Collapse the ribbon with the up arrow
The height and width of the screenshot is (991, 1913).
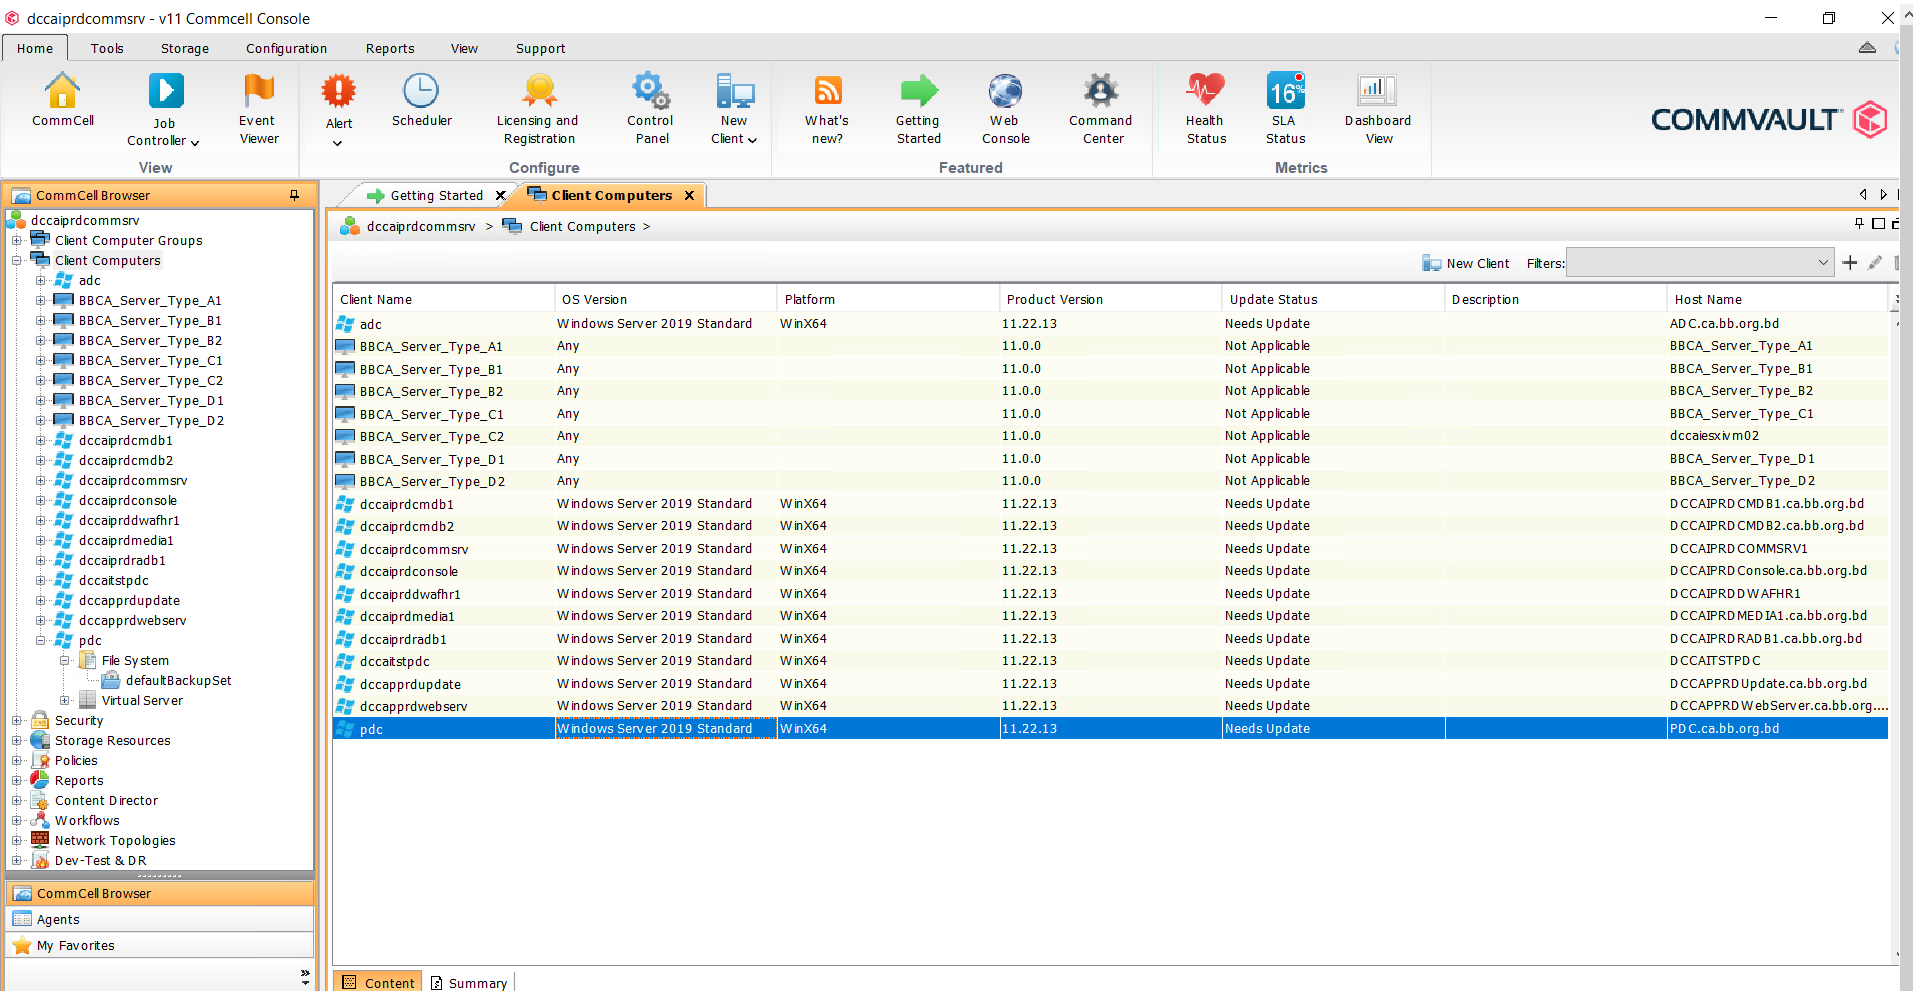click(x=1867, y=47)
